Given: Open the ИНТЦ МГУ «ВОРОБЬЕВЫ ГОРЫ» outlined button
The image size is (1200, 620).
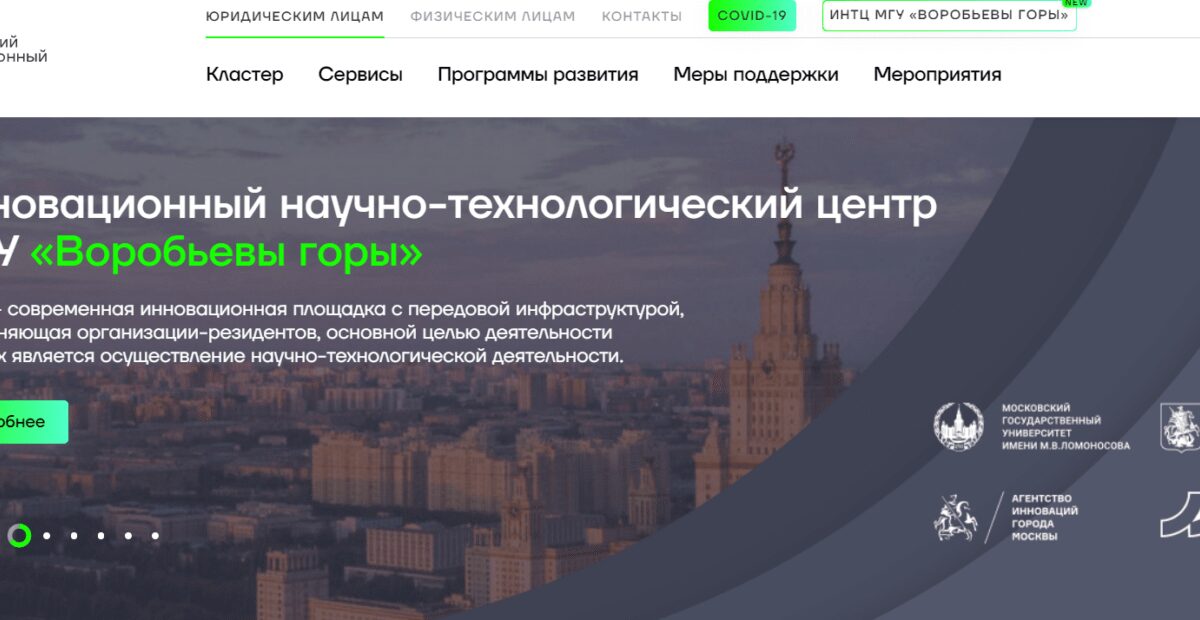Looking at the screenshot, I should (948, 17).
